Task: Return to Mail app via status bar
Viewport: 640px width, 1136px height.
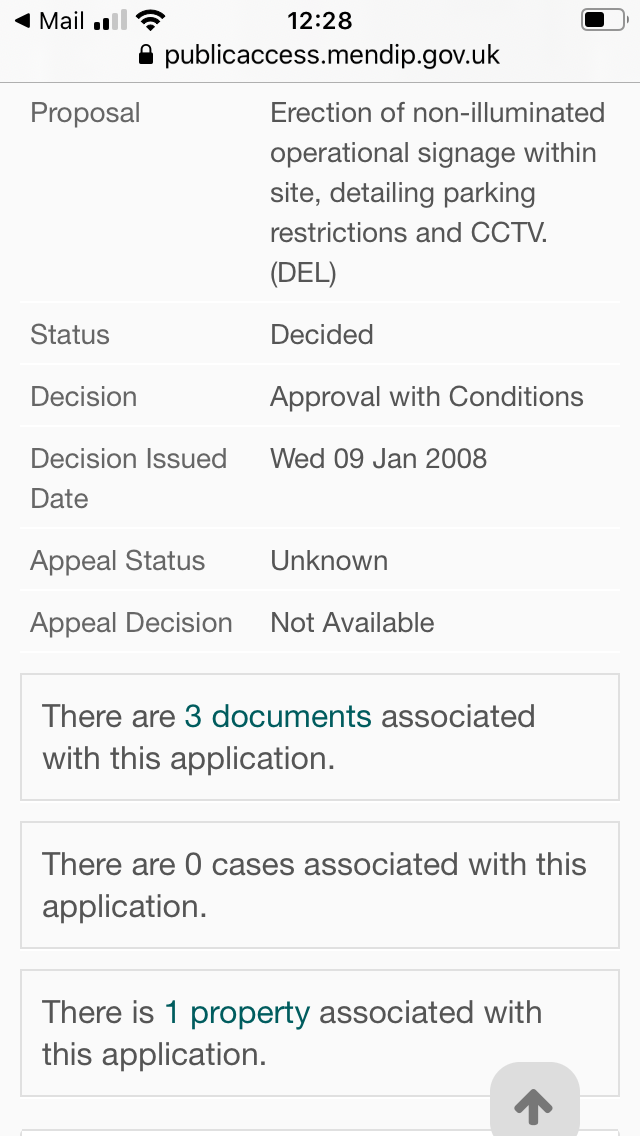Action: tap(50, 21)
